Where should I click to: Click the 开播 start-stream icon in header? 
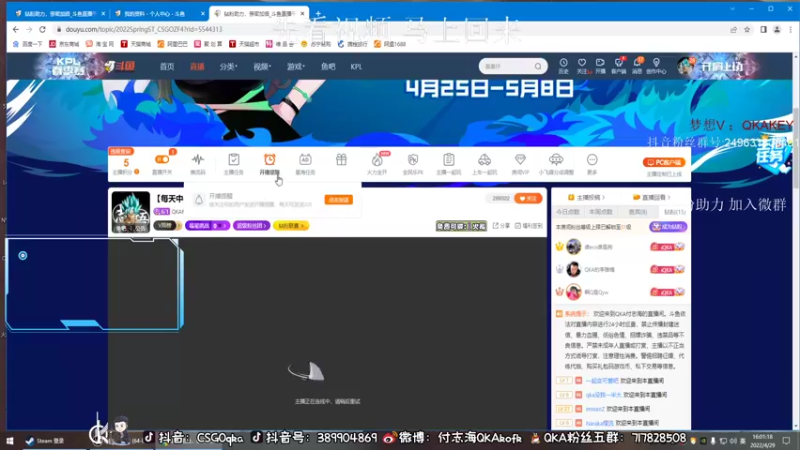coord(600,63)
